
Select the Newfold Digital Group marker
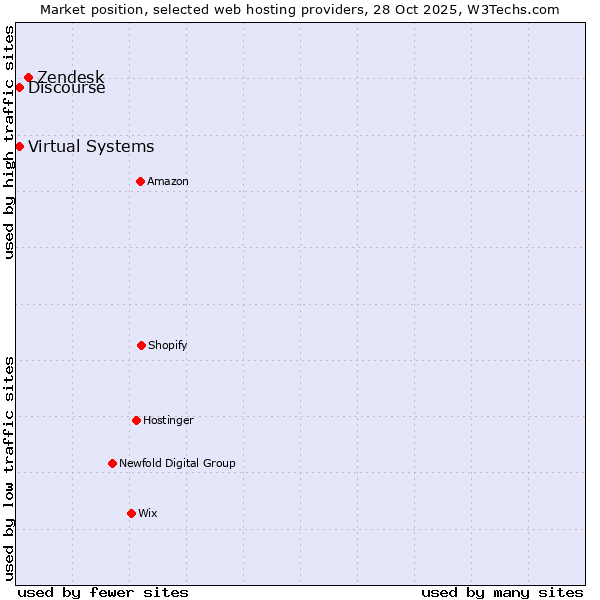click(x=112, y=463)
